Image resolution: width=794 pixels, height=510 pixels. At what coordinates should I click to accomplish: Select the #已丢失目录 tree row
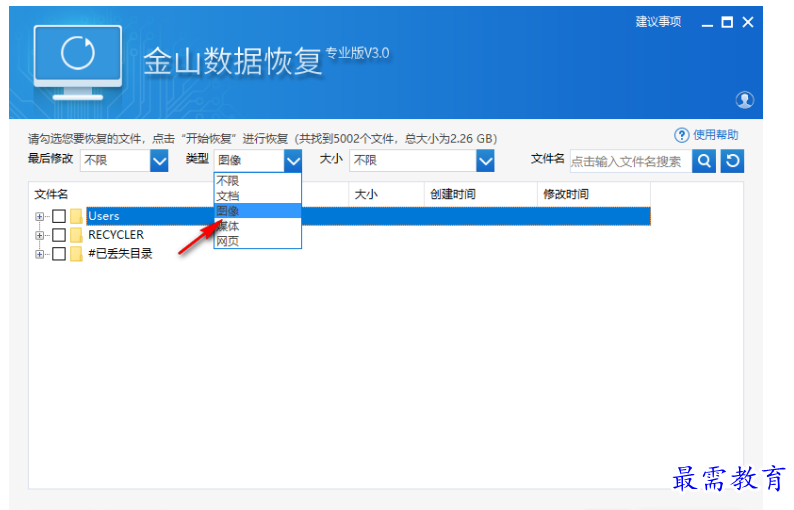coord(120,254)
